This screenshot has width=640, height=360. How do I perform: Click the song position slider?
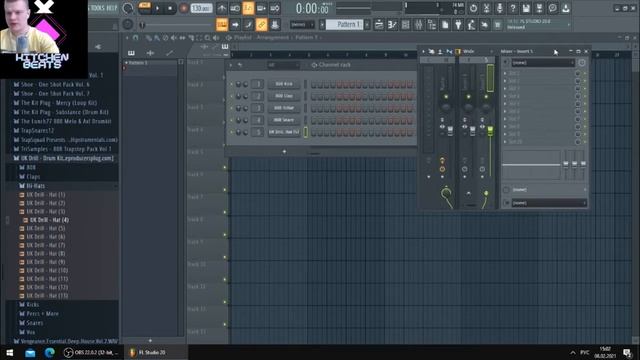[178, 25]
